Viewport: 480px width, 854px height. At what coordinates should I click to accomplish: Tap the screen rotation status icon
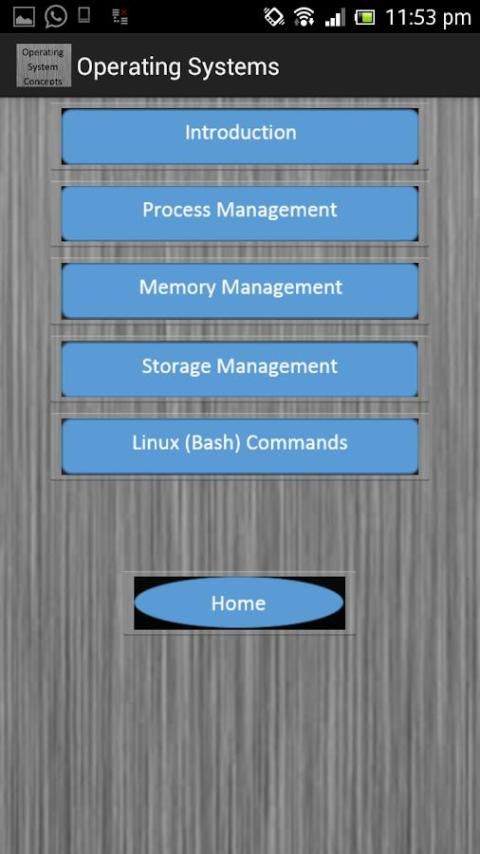274,17
